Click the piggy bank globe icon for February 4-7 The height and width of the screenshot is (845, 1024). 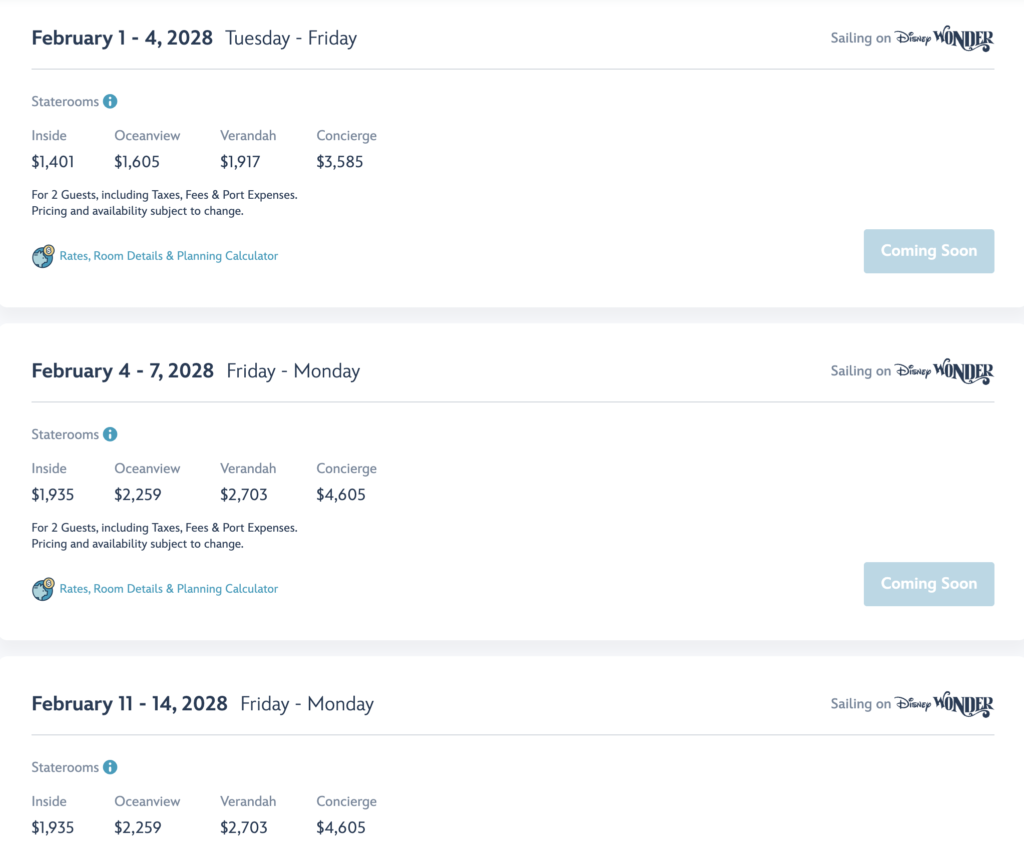43,589
